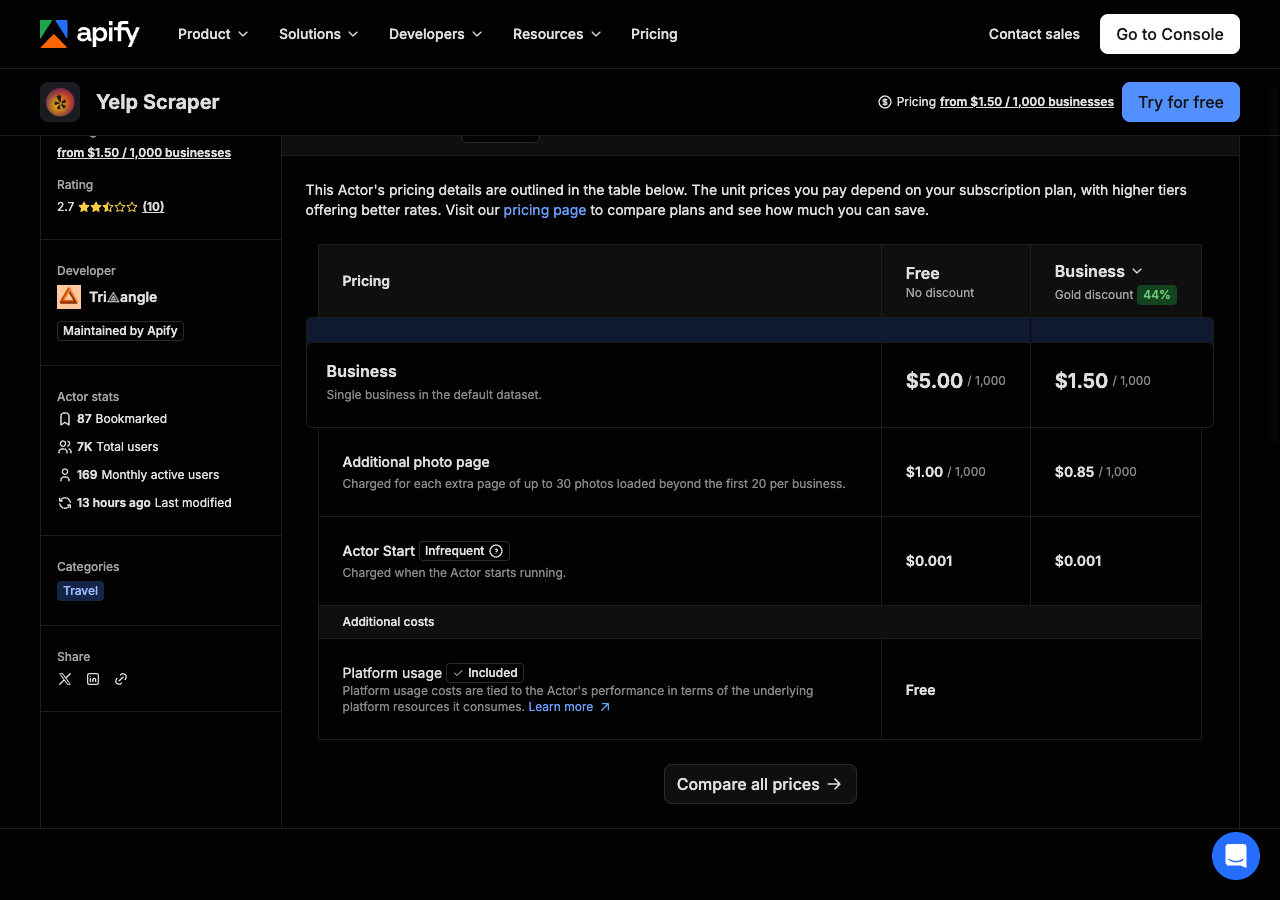The image size is (1280, 900).
Task: Click the "13 hours ago" last modified text
Action: pyautogui.click(x=114, y=503)
